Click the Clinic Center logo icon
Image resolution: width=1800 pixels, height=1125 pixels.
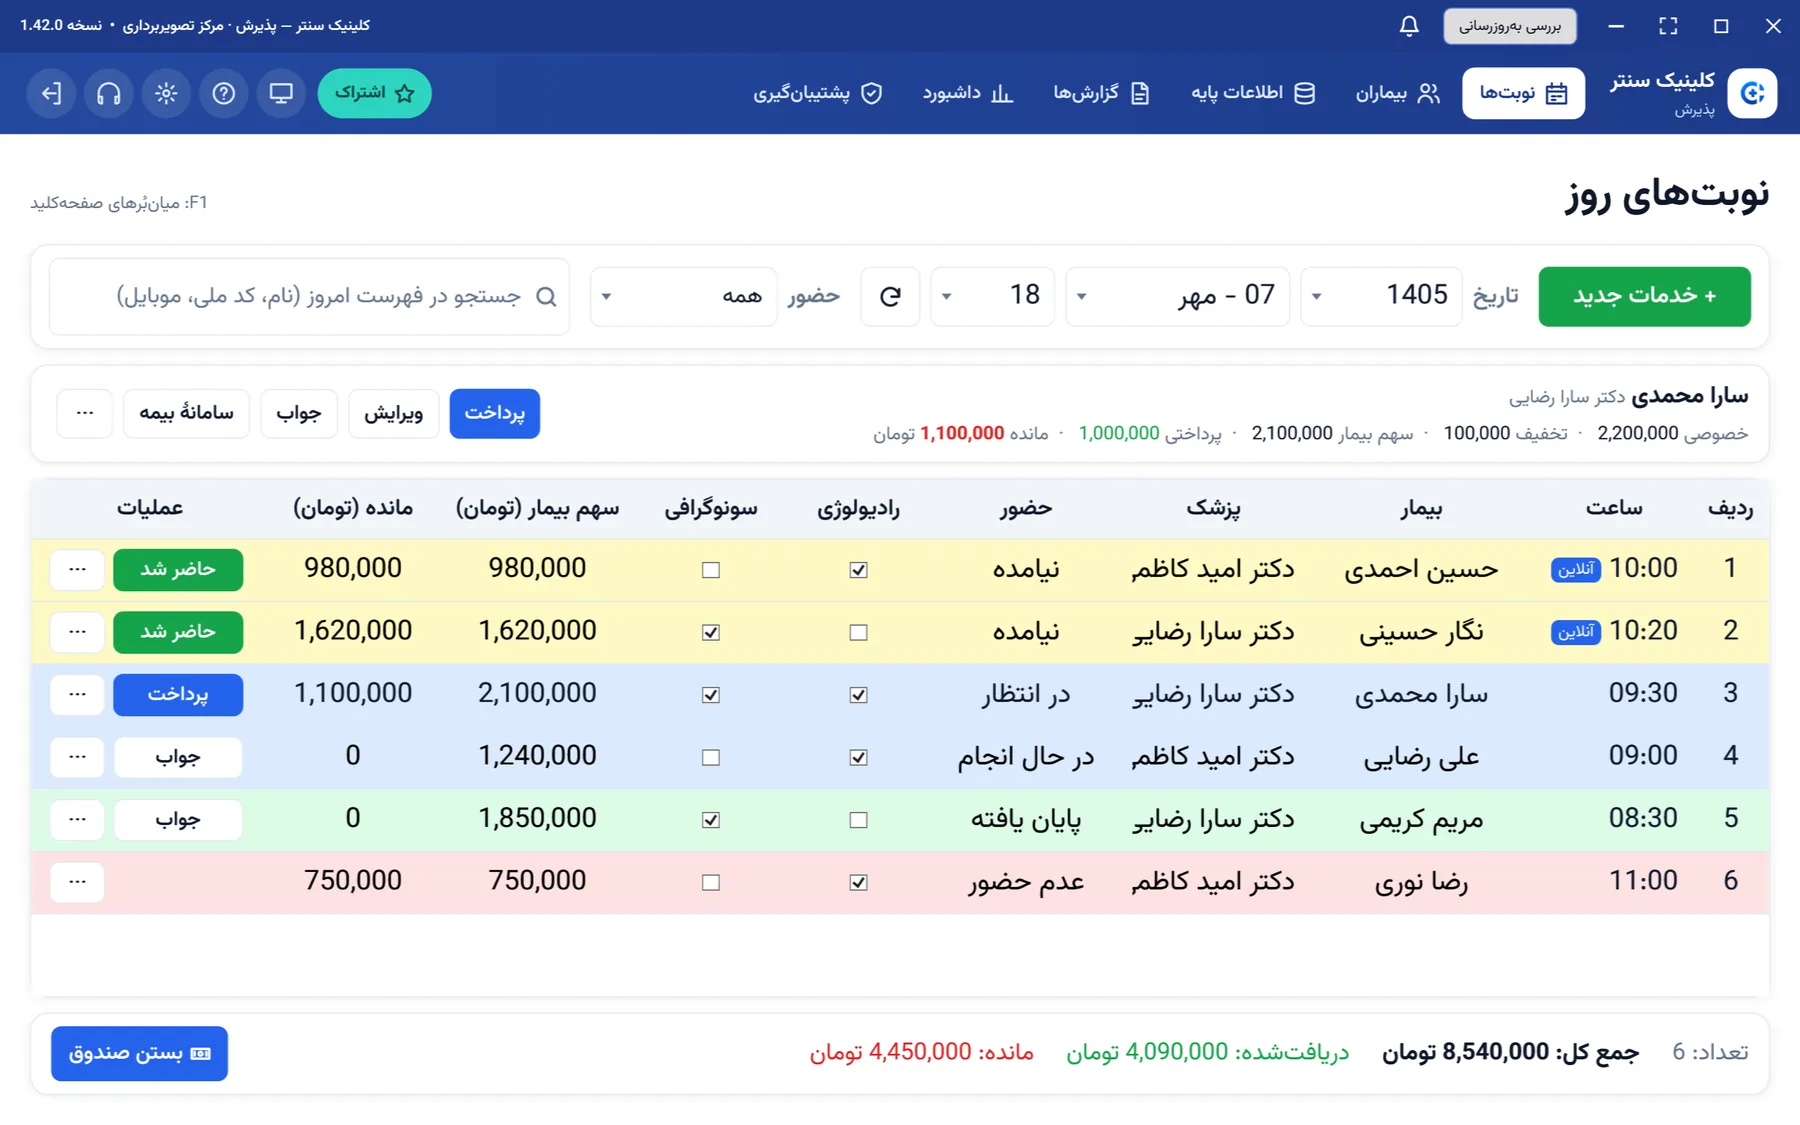tap(1752, 93)
